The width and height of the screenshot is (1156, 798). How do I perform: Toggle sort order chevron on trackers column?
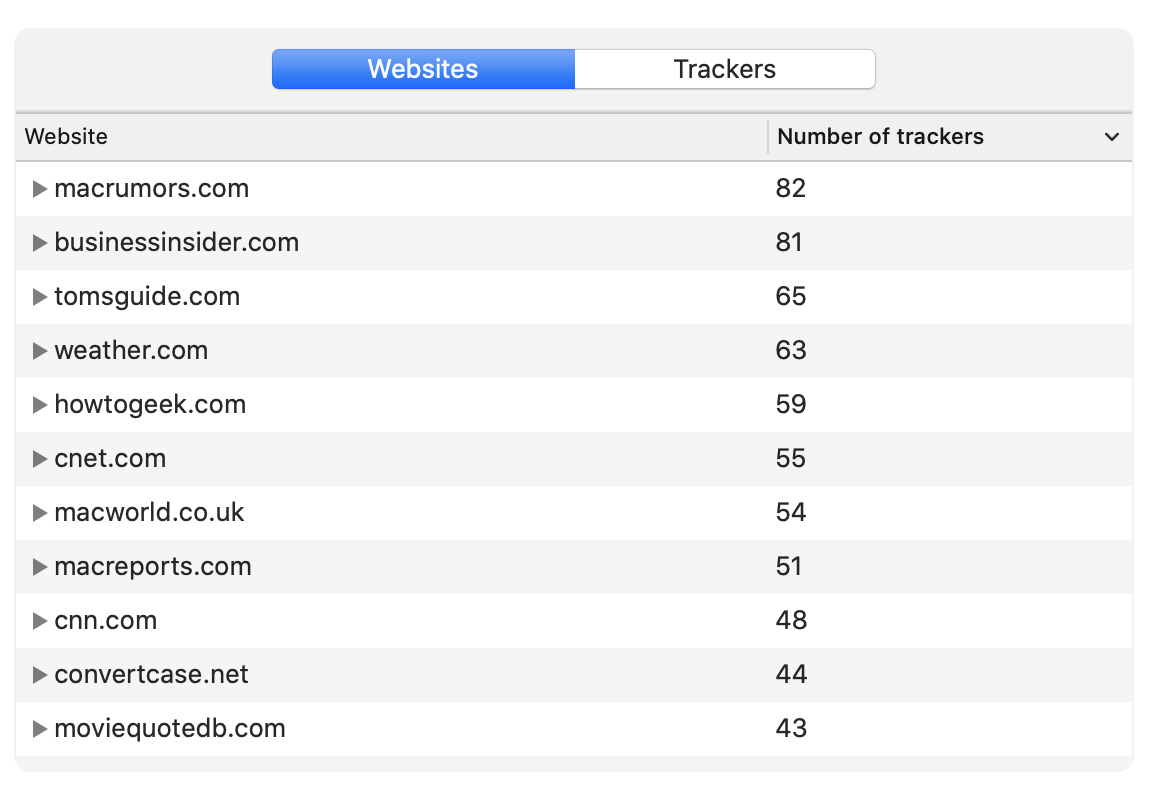click(1111, 137)
